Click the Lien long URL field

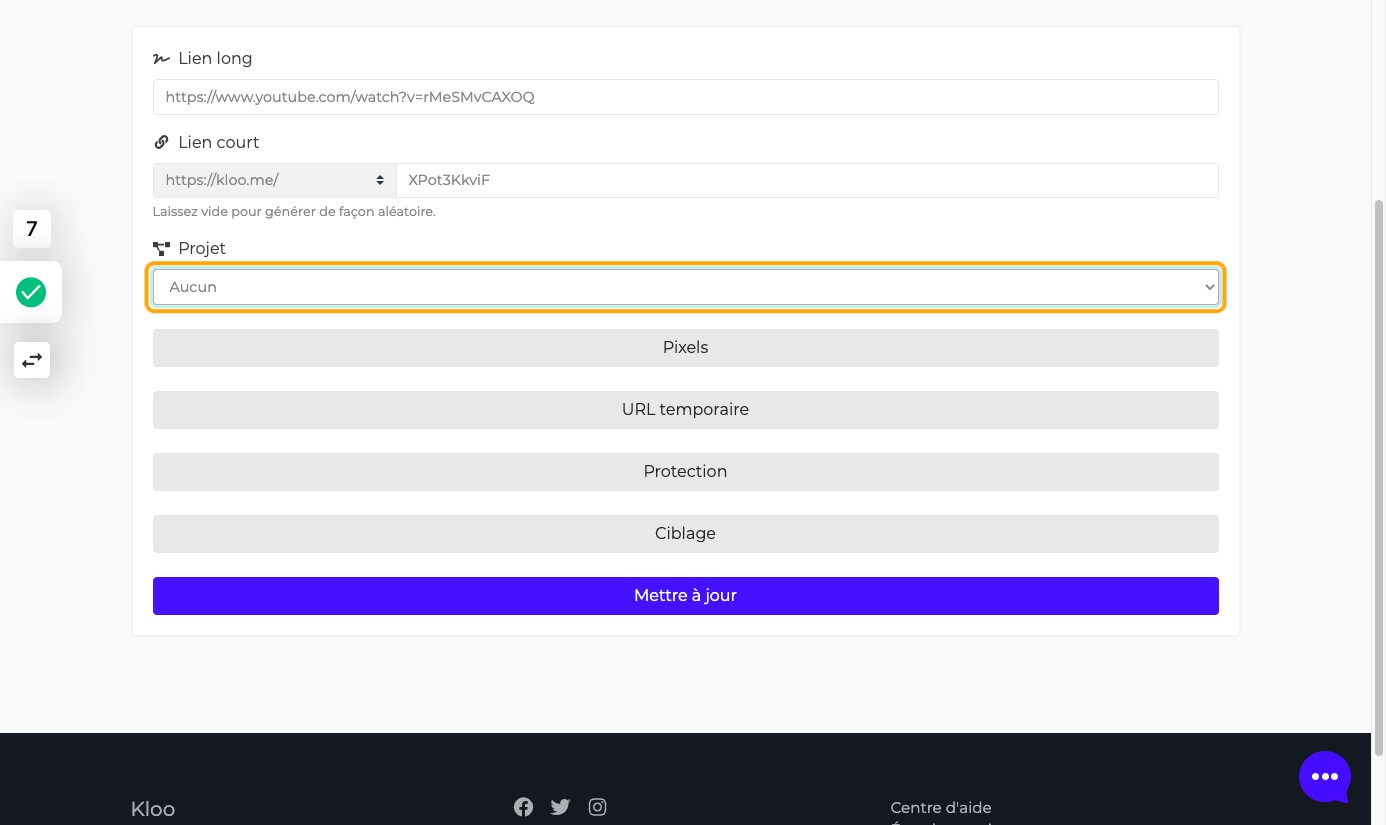(685, 97)
